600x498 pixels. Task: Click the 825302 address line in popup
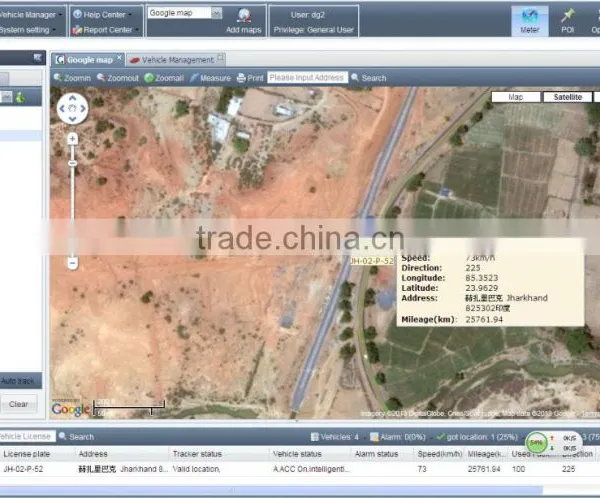(487, 308)
